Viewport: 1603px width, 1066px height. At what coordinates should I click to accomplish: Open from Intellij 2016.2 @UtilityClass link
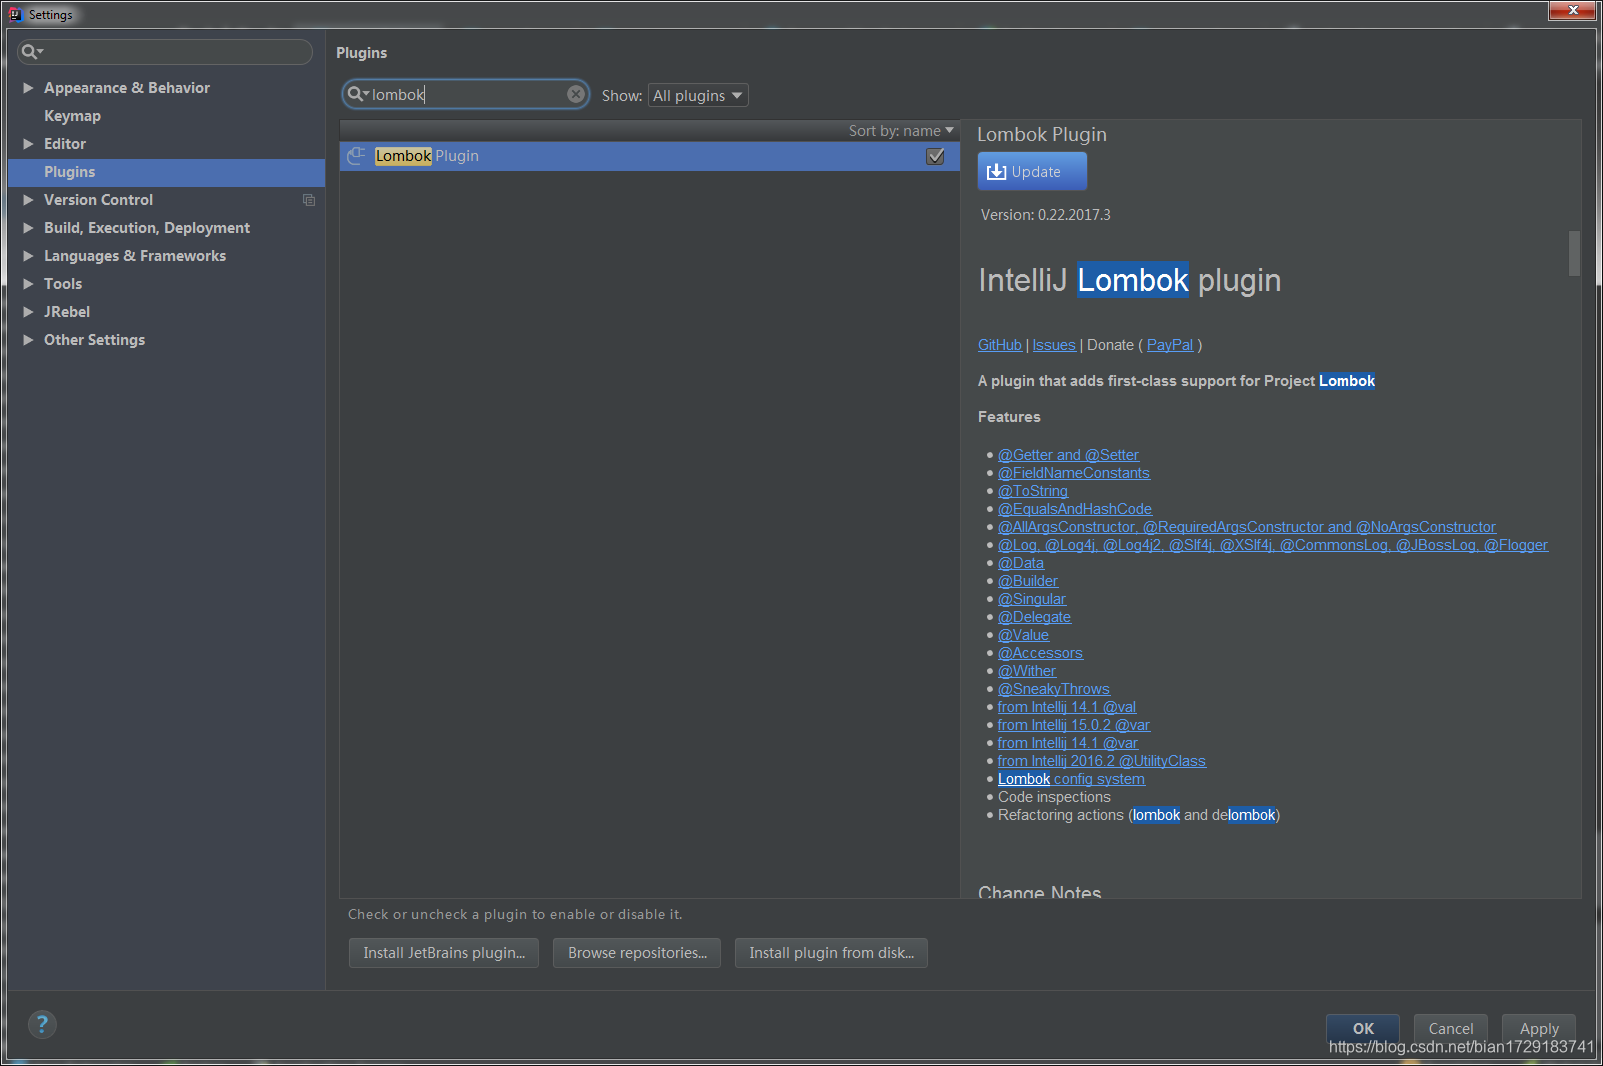1102,761
